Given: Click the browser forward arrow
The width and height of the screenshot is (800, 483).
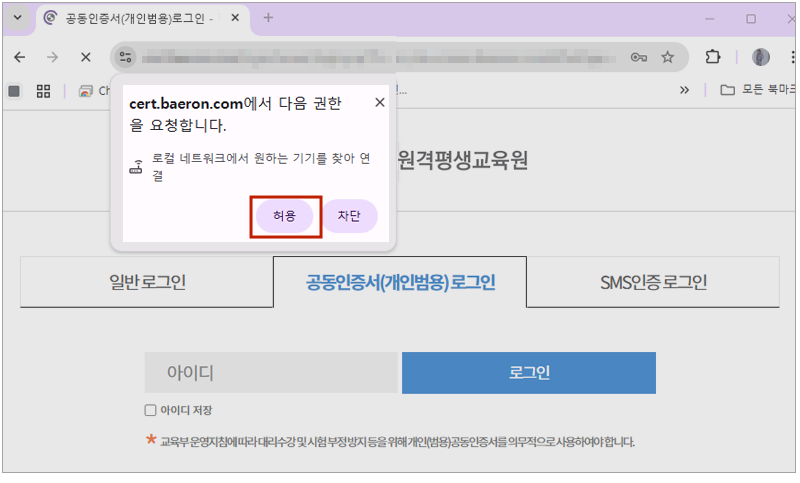Looking at the screenshot, I should point(53,57).
